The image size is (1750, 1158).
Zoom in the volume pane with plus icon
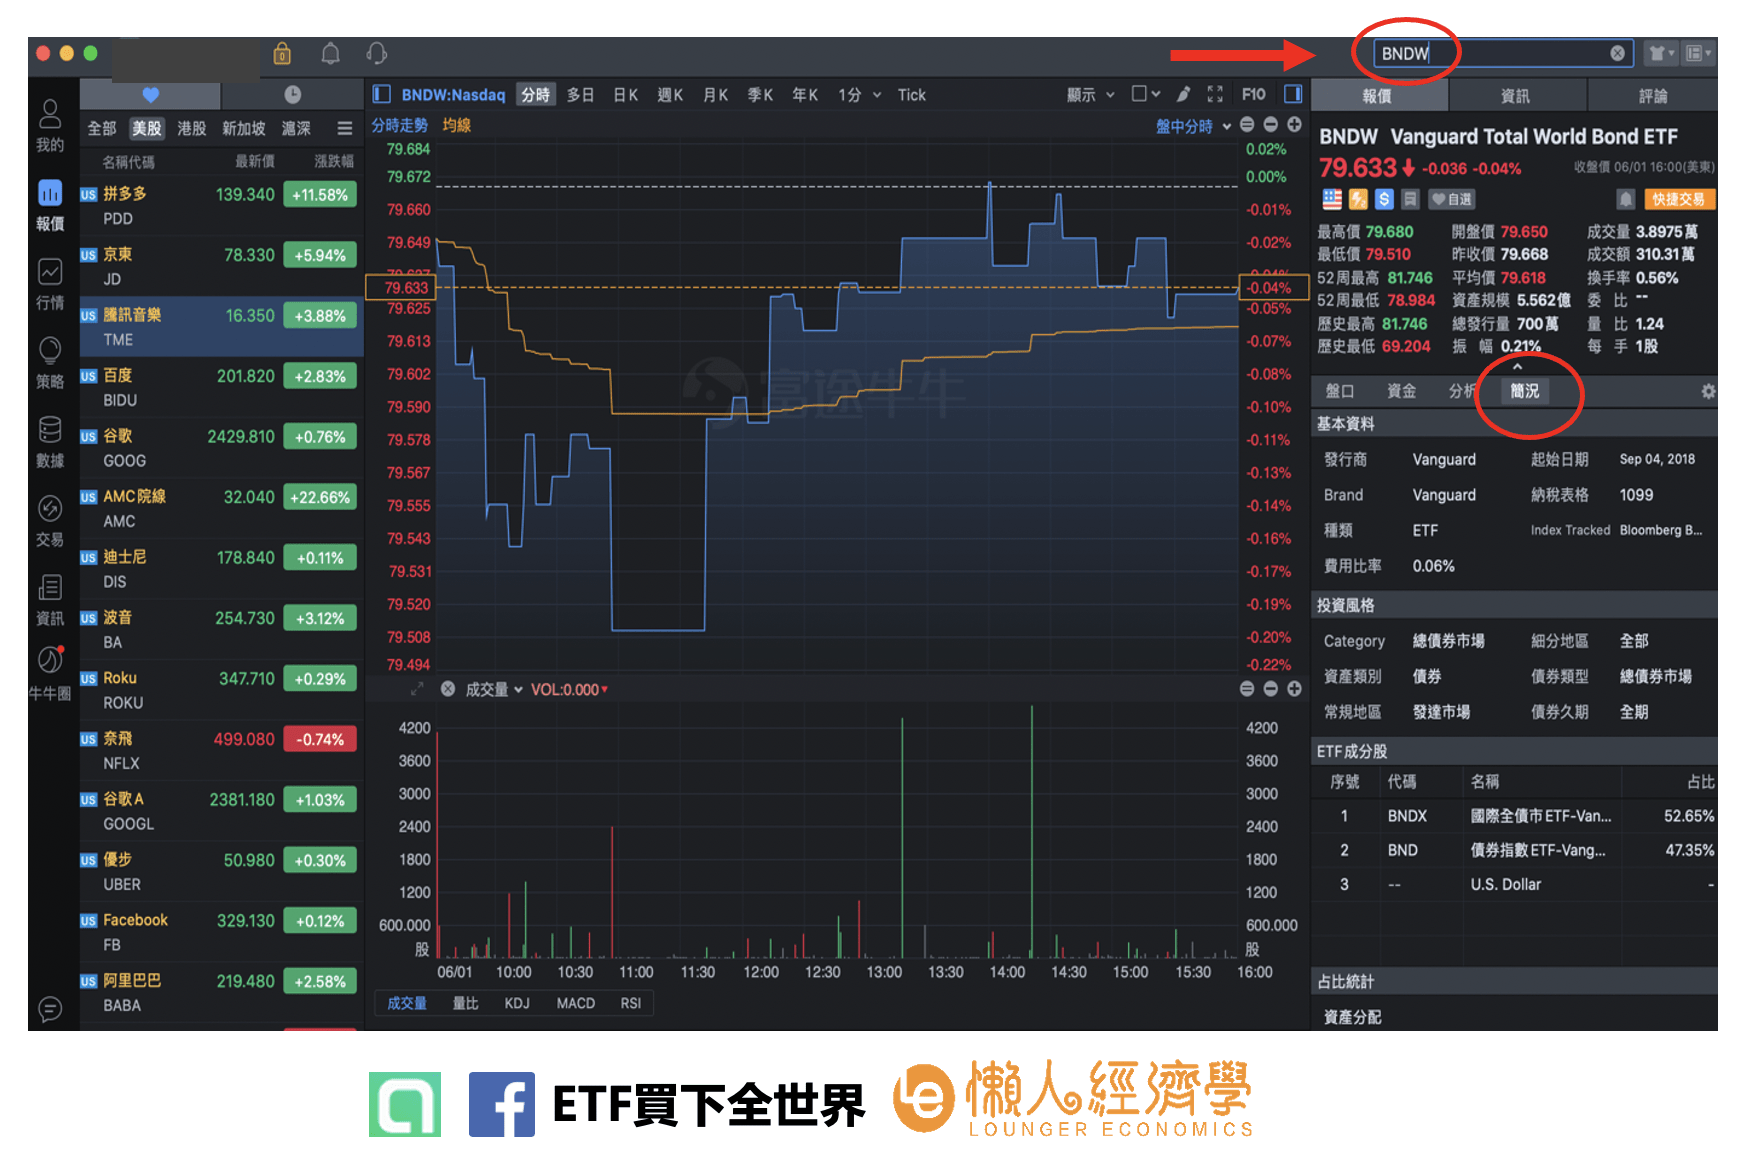pos(1294,689)
